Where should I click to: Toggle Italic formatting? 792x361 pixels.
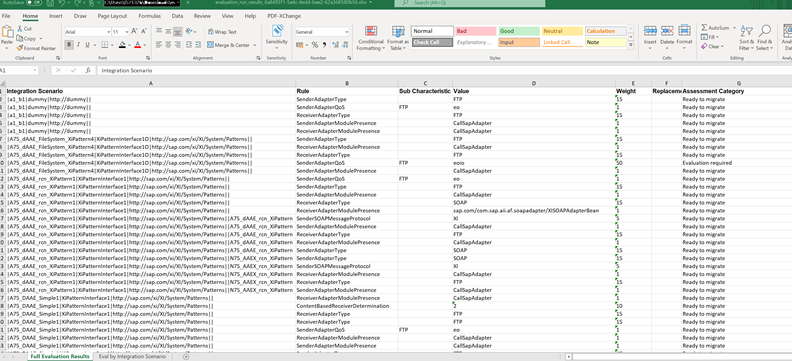(79, 45)
